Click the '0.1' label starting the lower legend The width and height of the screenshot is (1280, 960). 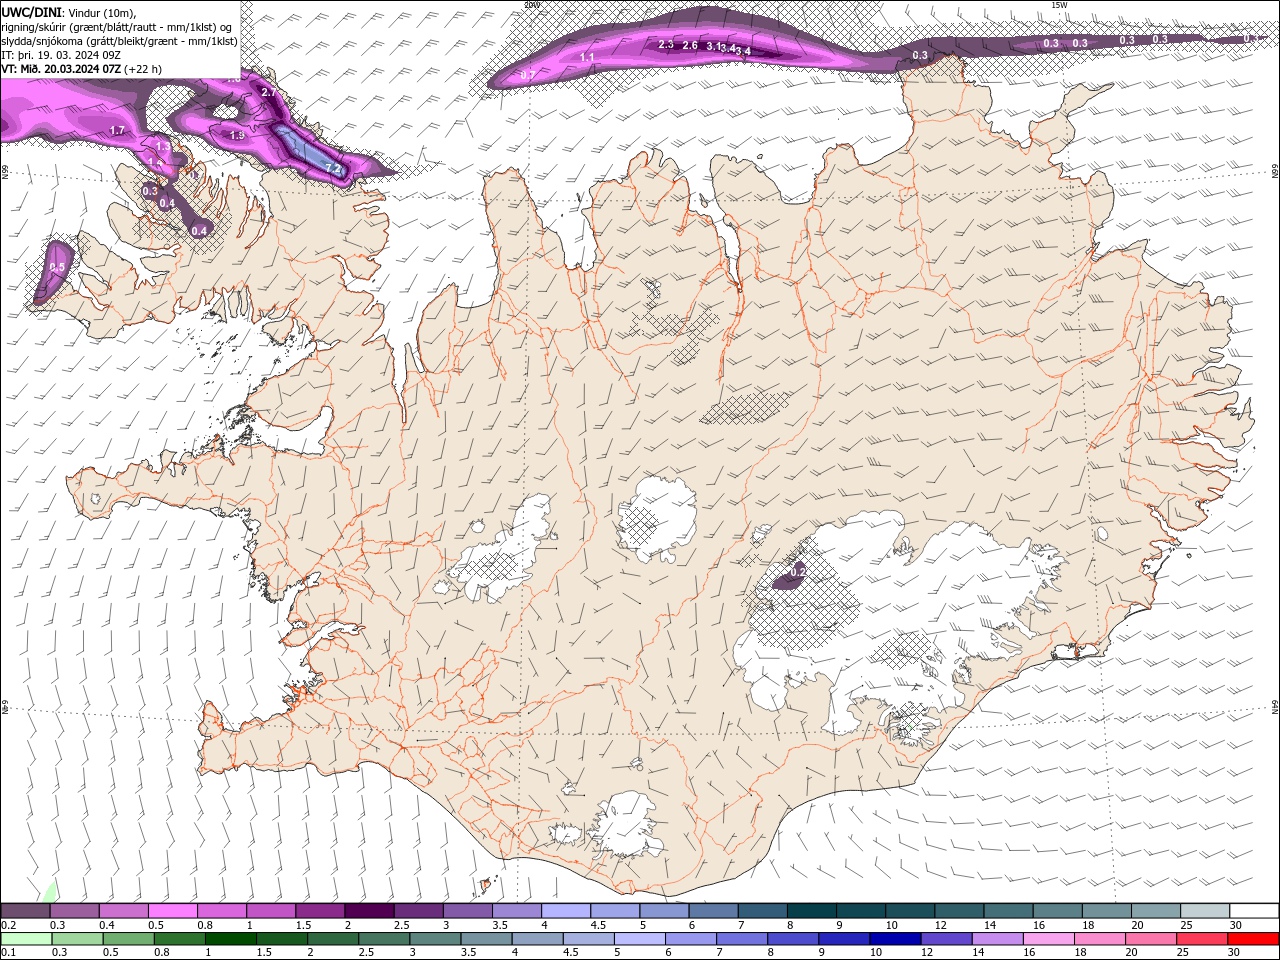(8, 953)
